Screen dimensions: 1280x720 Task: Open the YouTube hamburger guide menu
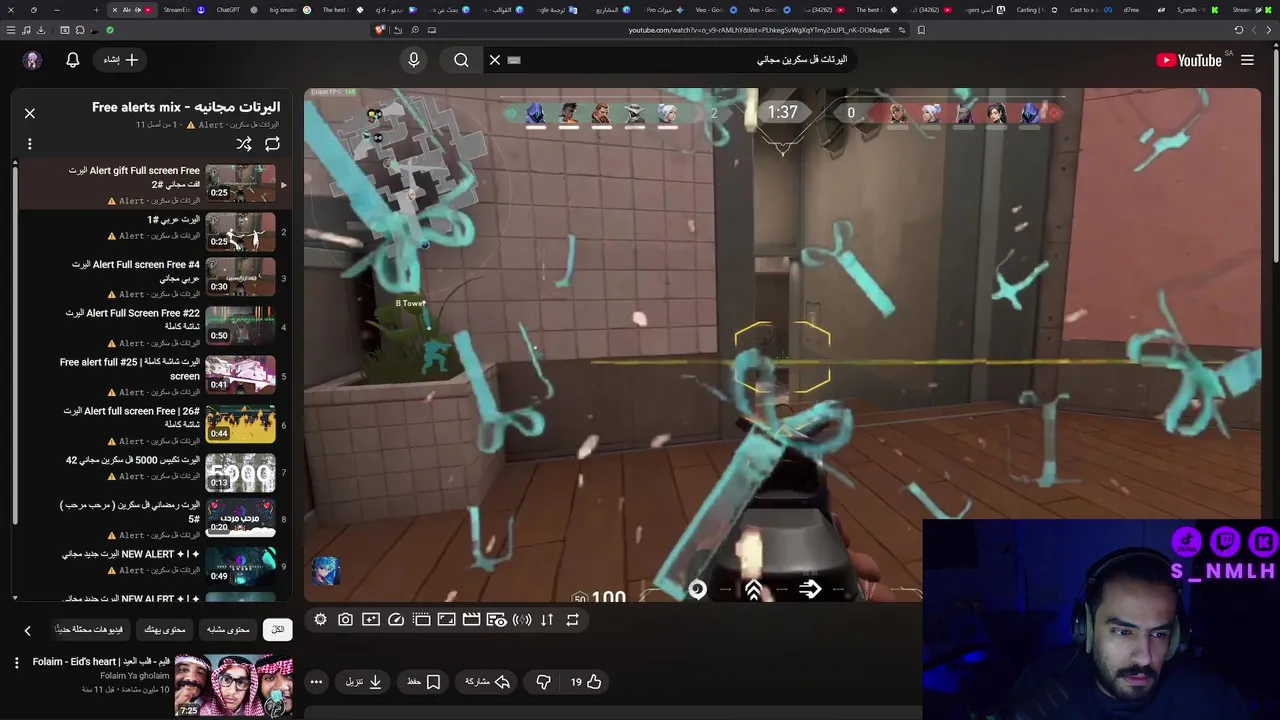coord(1247,60)
